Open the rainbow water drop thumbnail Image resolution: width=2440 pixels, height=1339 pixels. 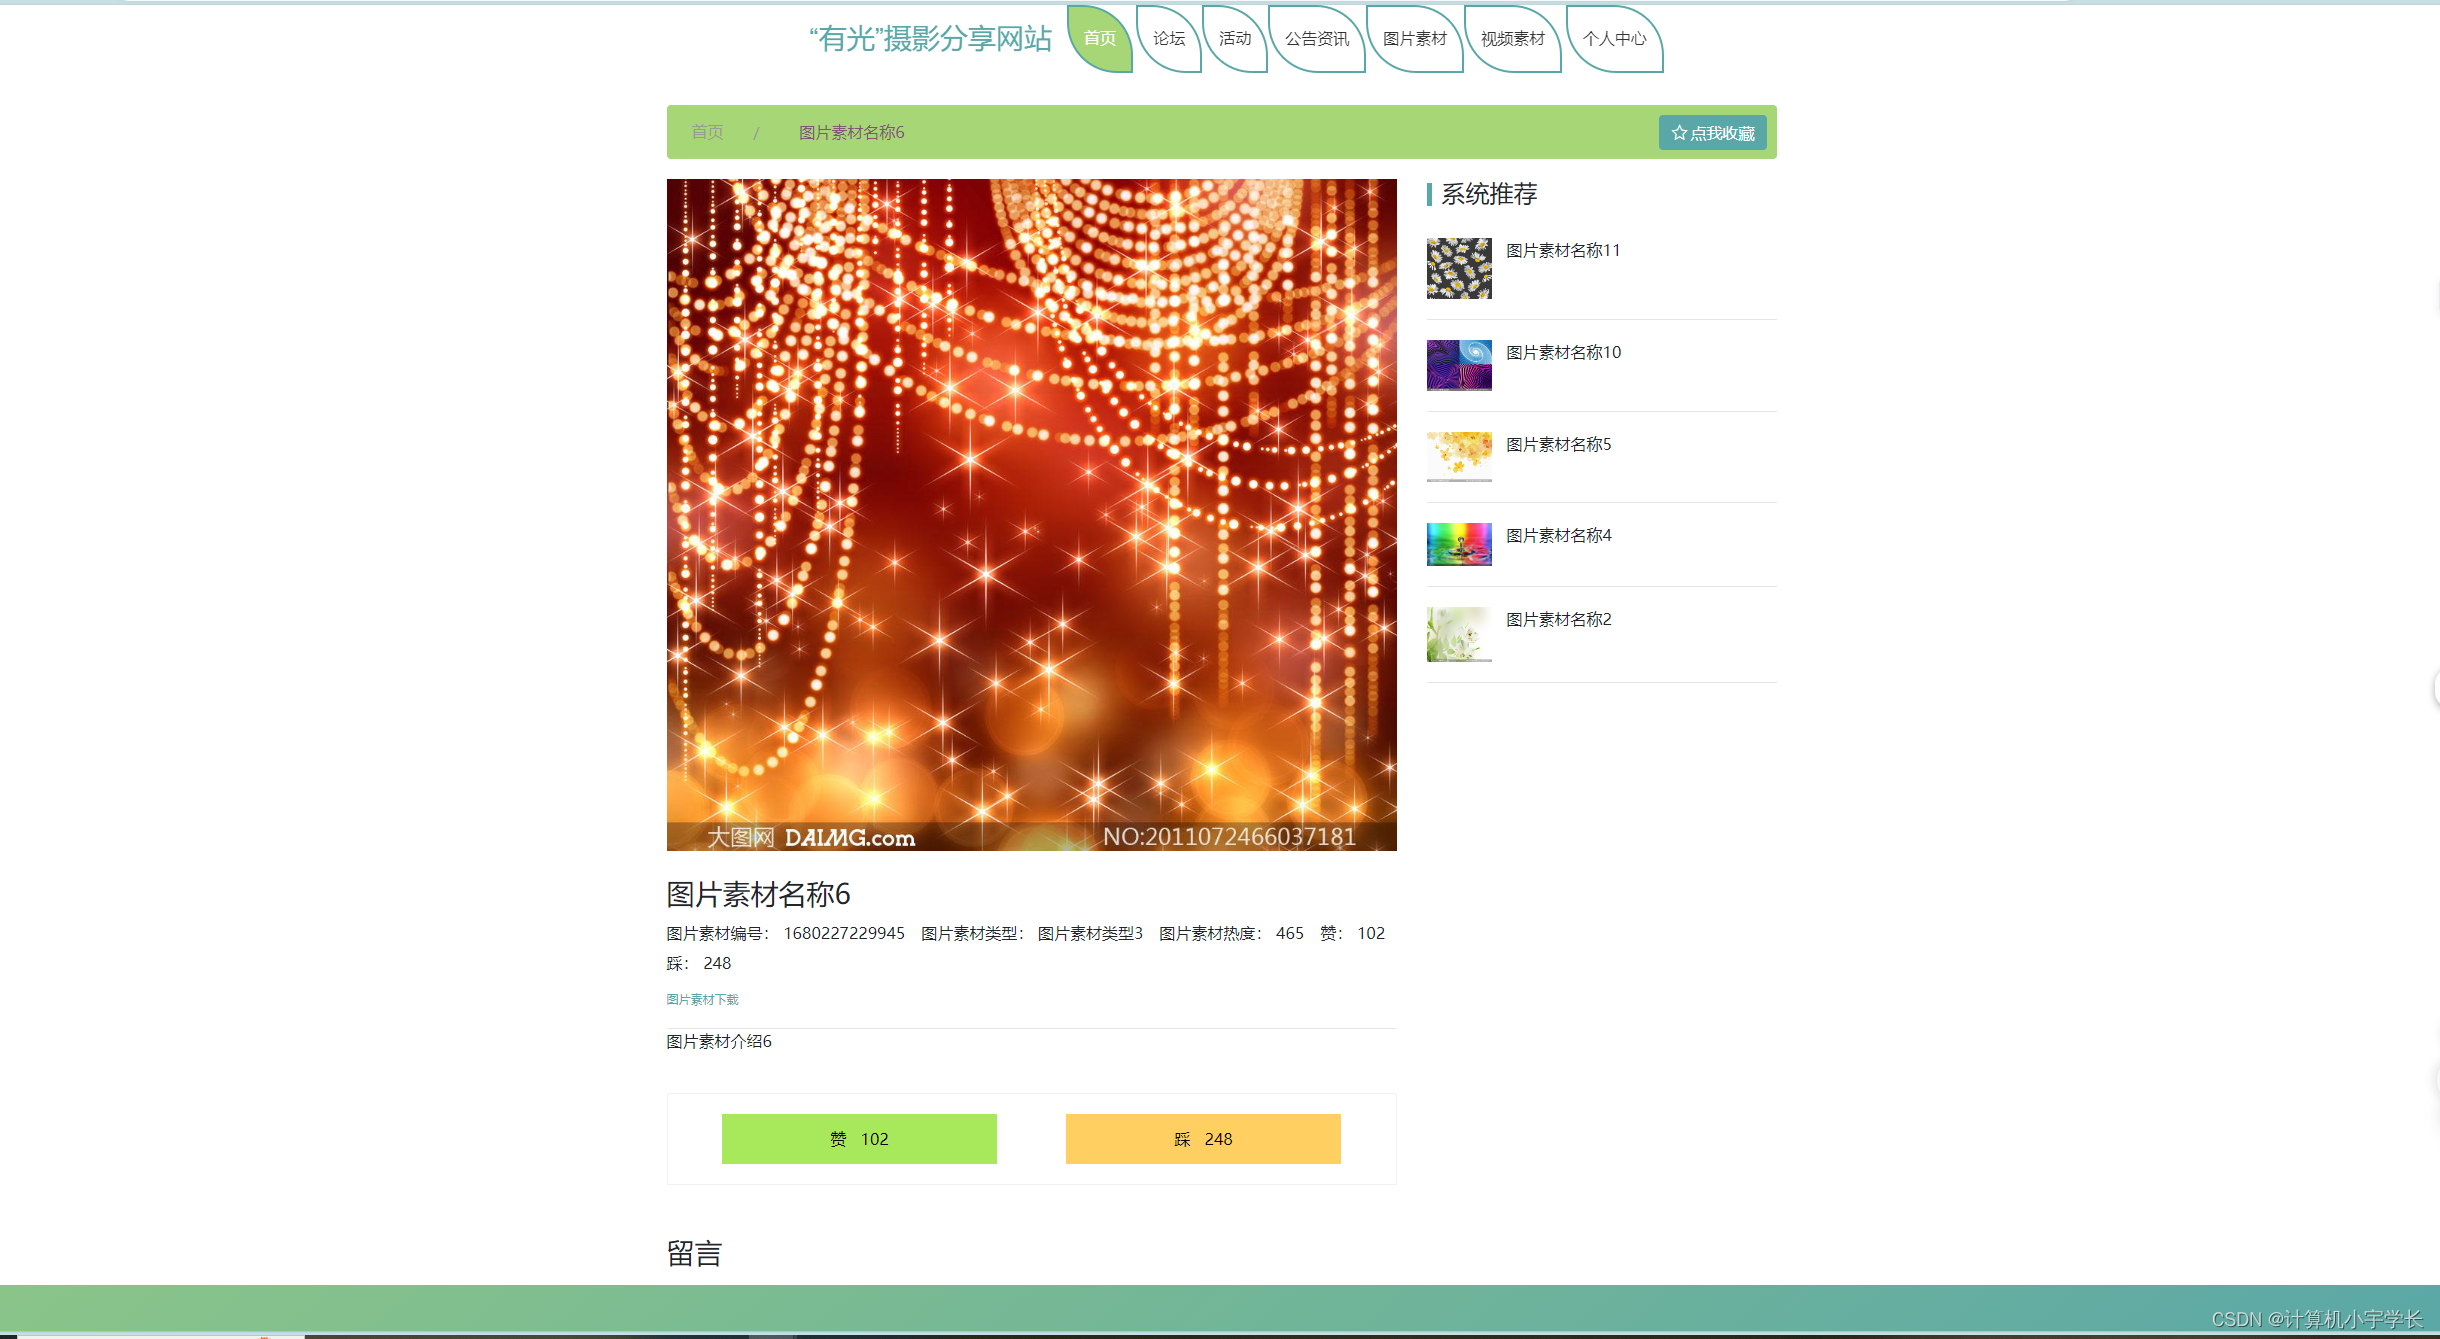point(1458,544)
